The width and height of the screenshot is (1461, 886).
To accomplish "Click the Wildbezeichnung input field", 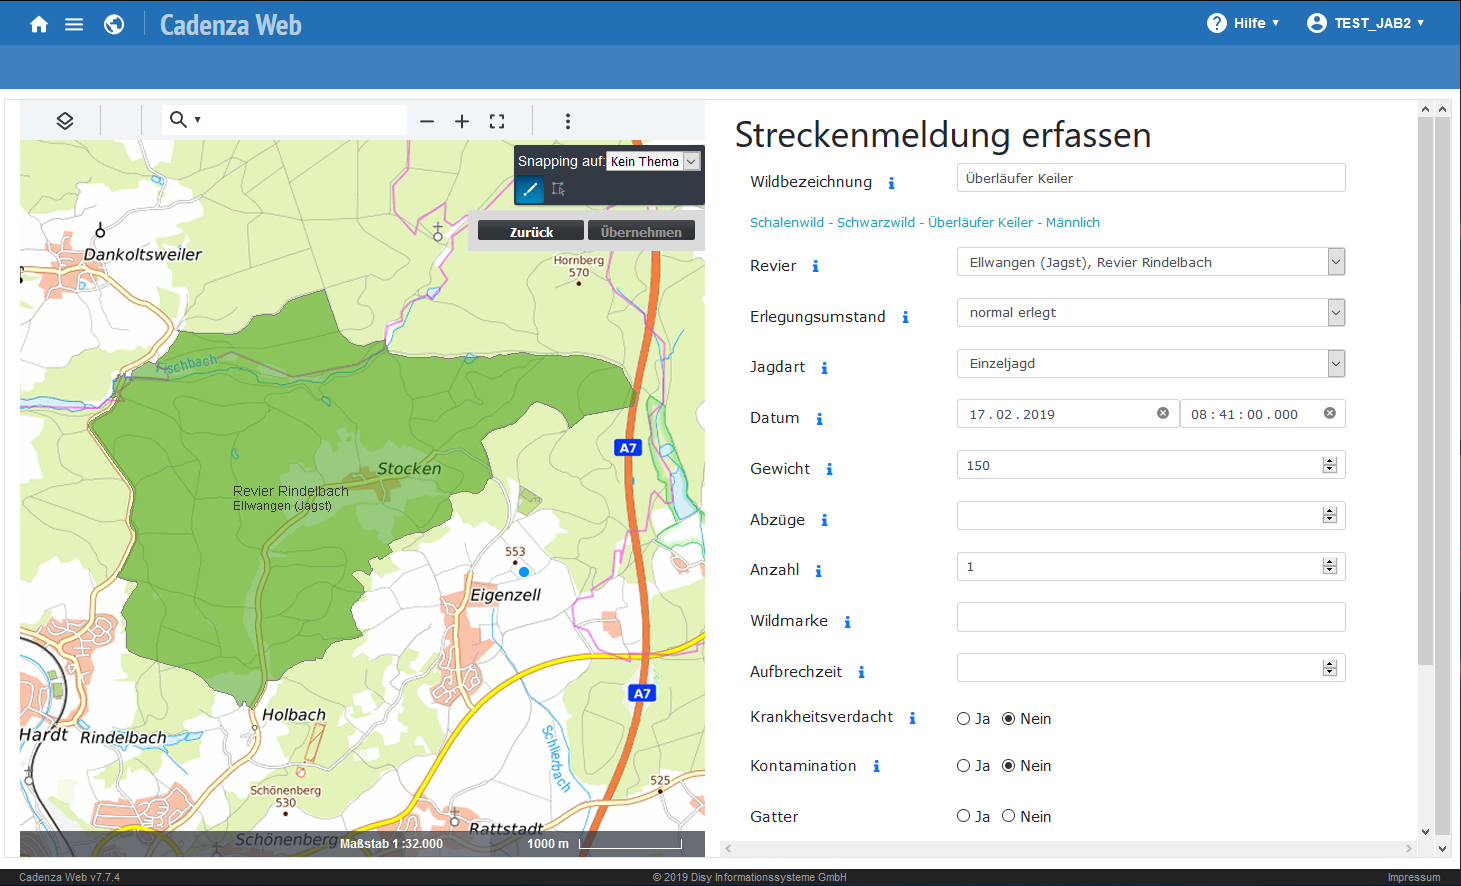I will coord(1151,178).
